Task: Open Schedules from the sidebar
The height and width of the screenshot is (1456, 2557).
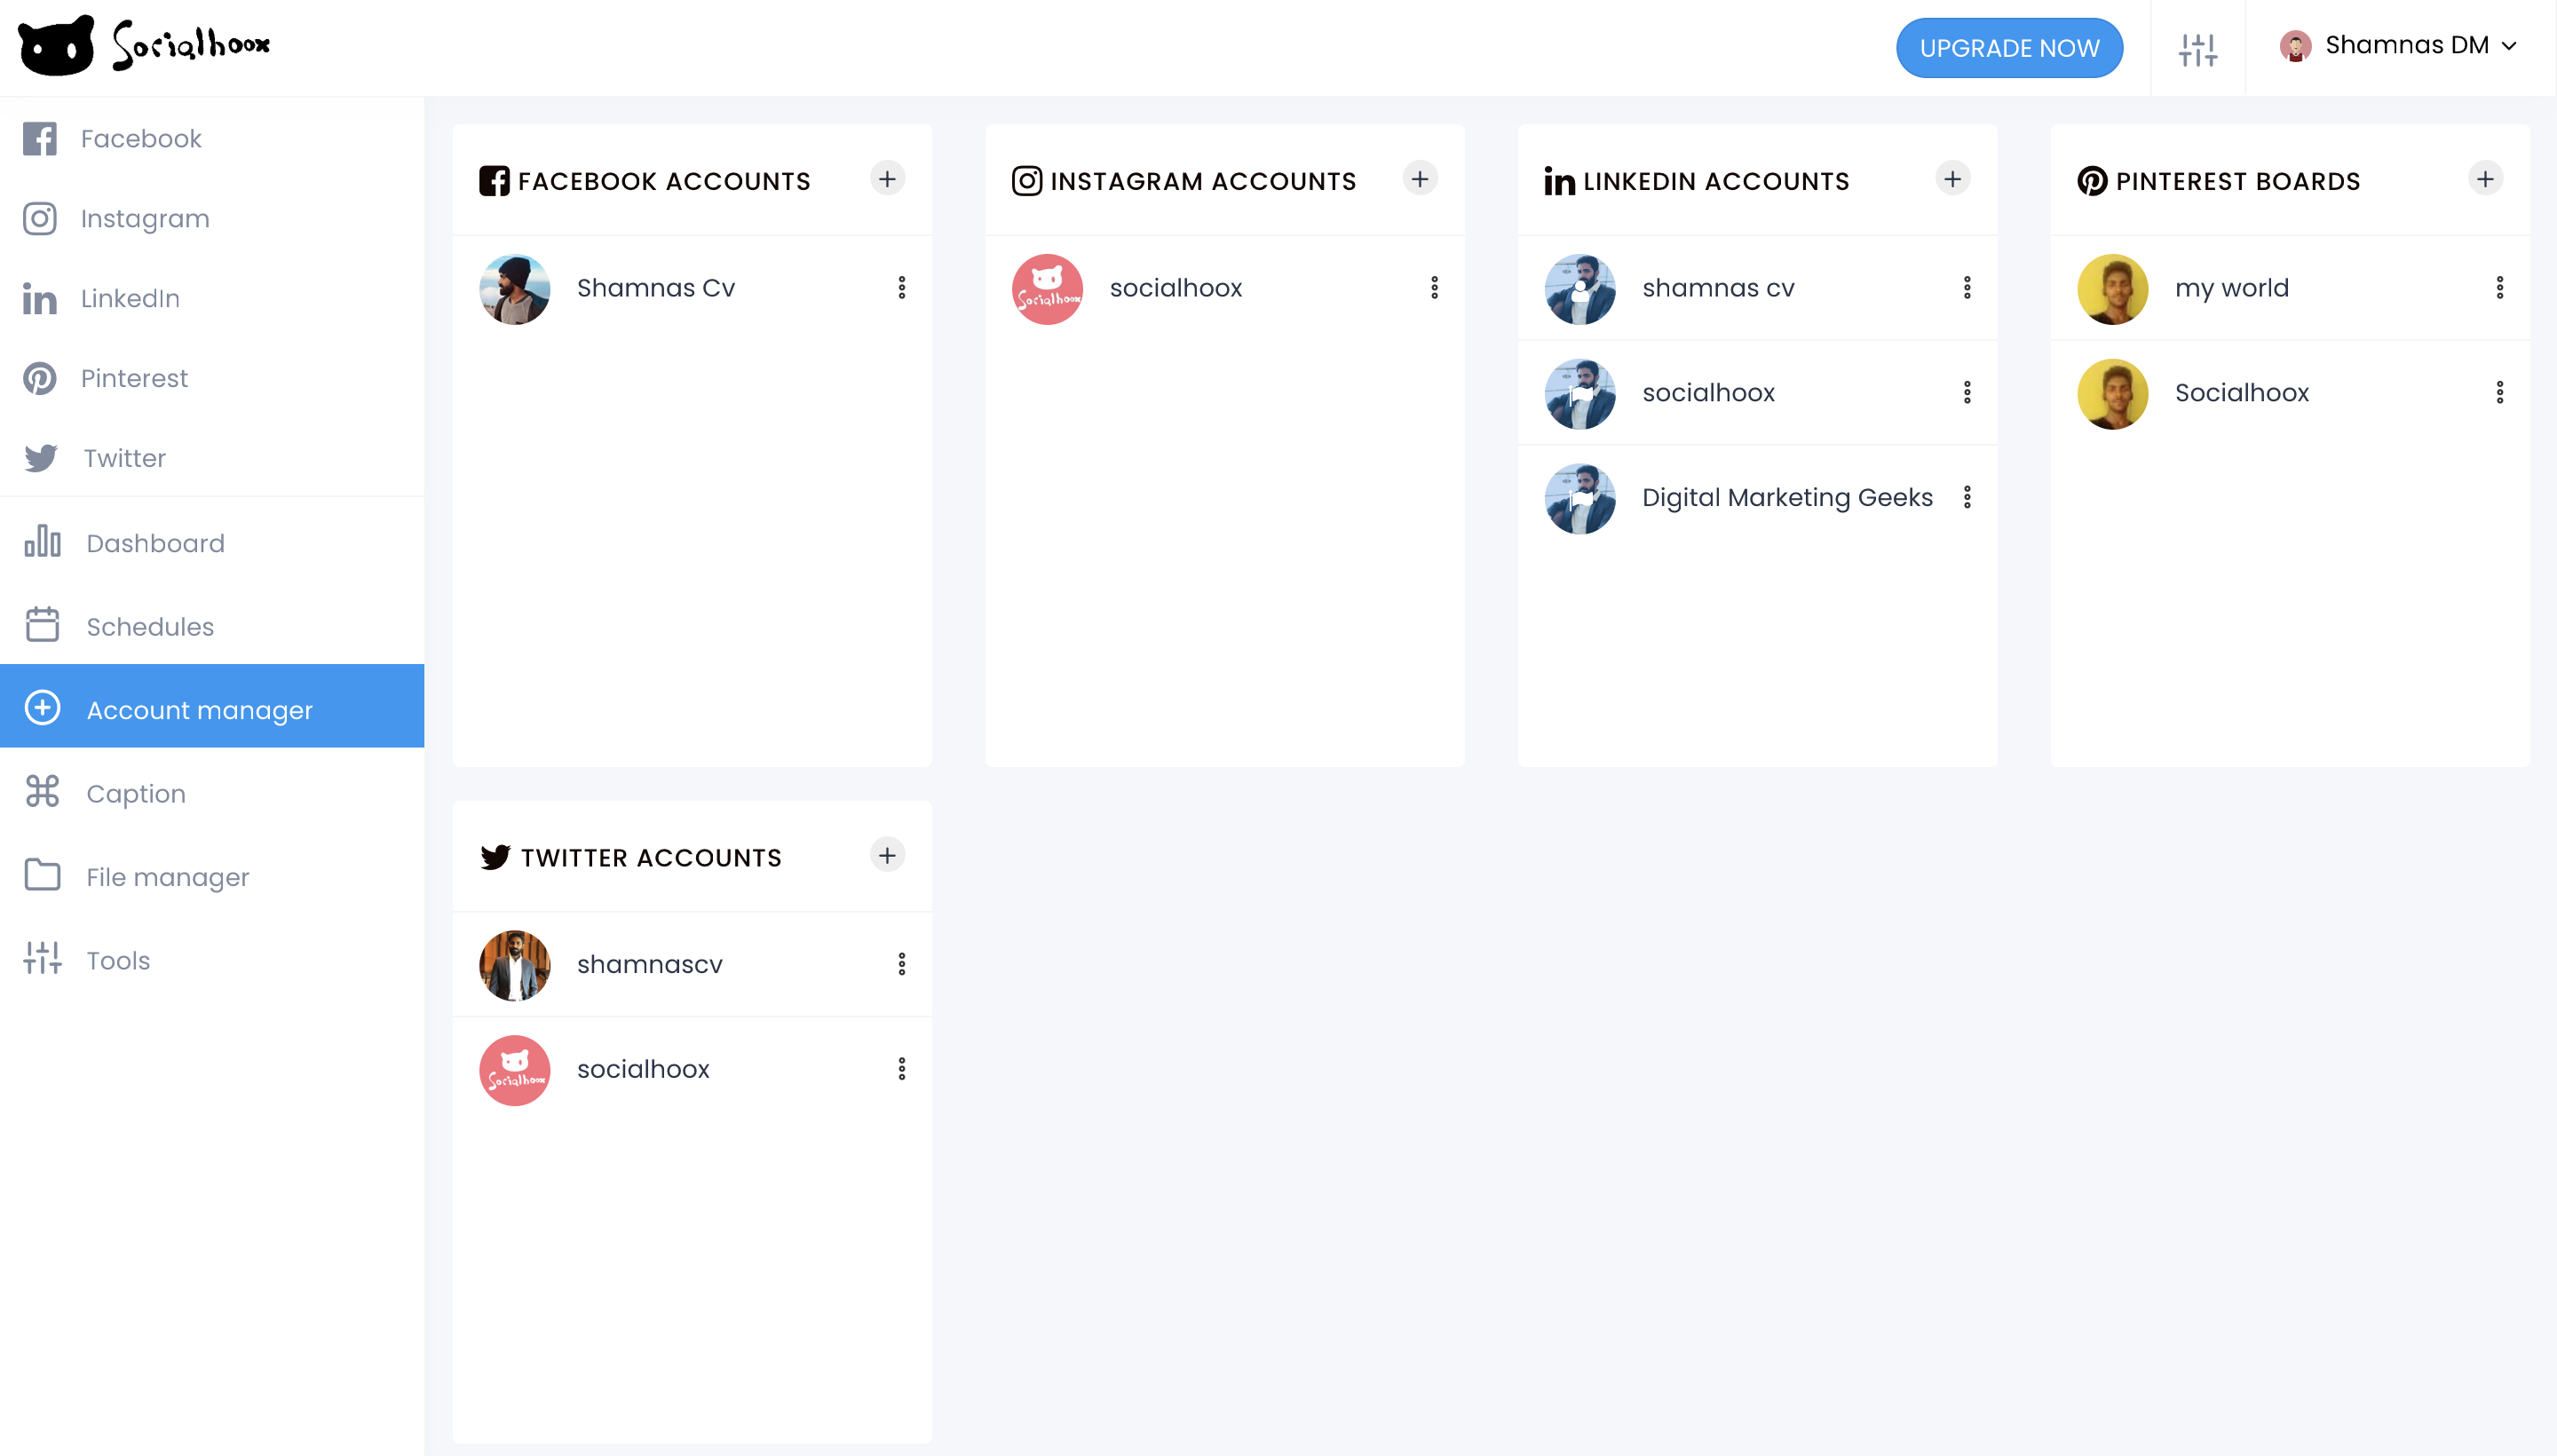Action: click(x=150, y=627)
